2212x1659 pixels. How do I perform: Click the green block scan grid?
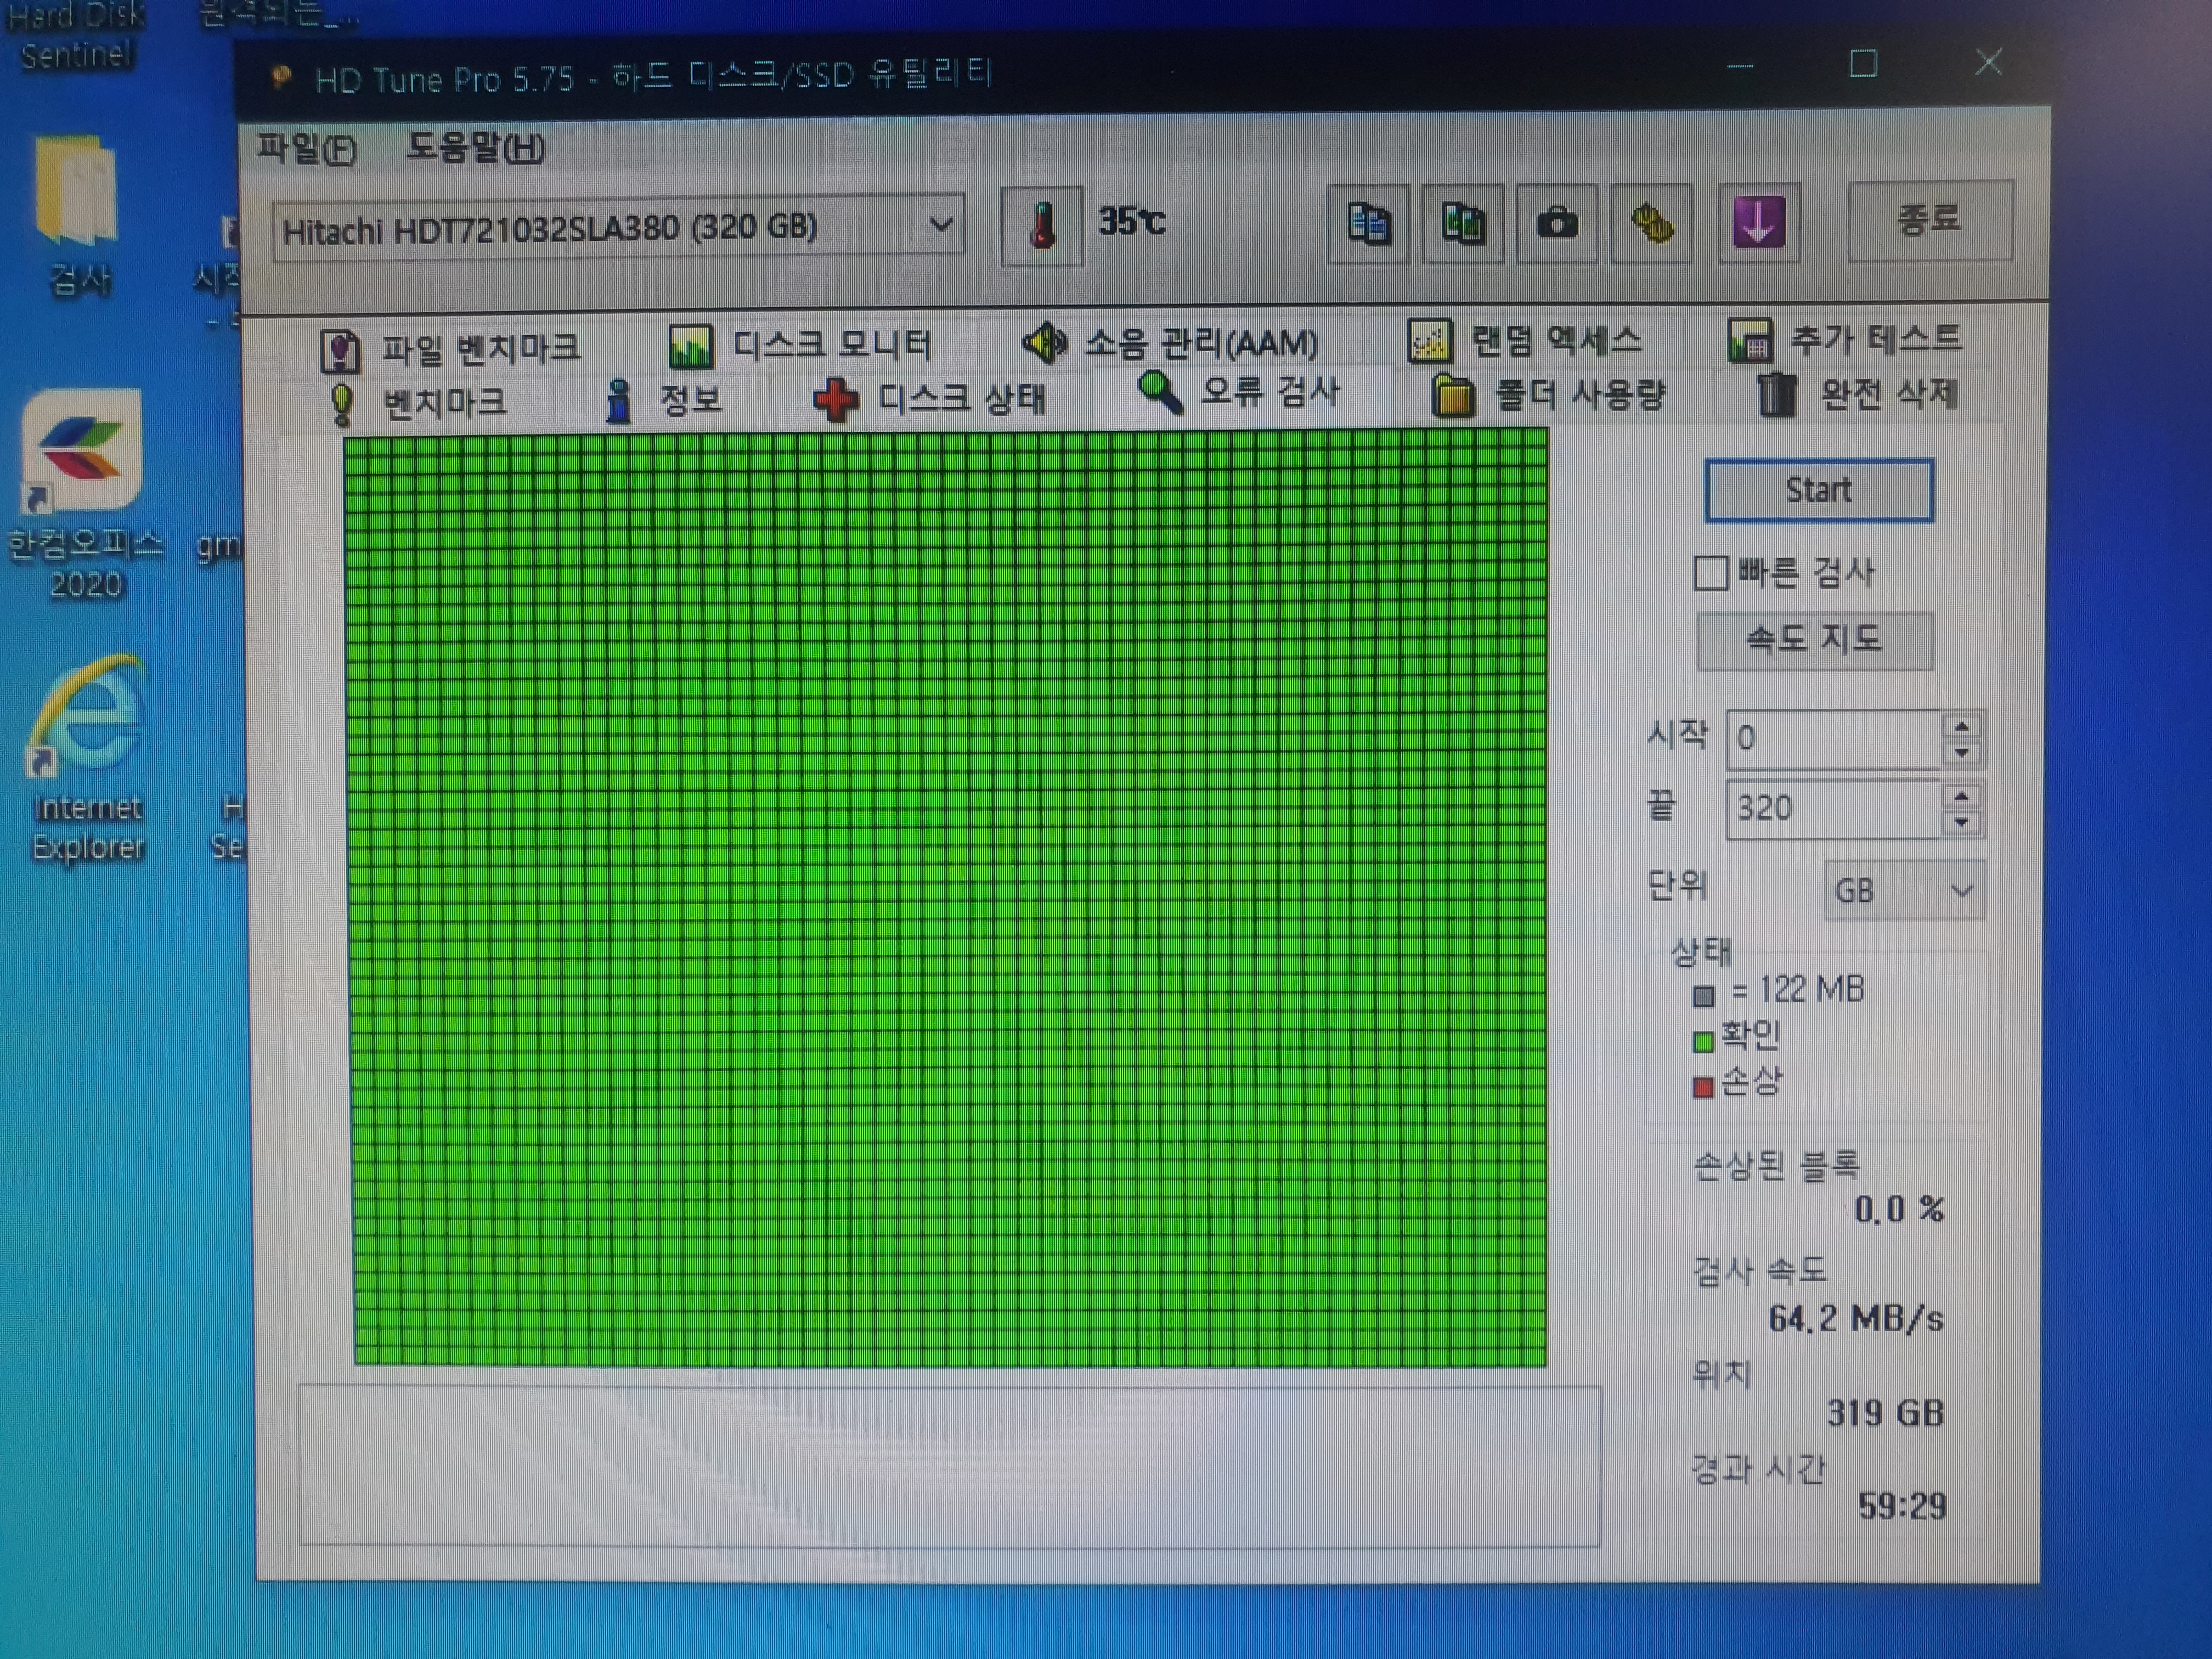click(x=947, y=897)
